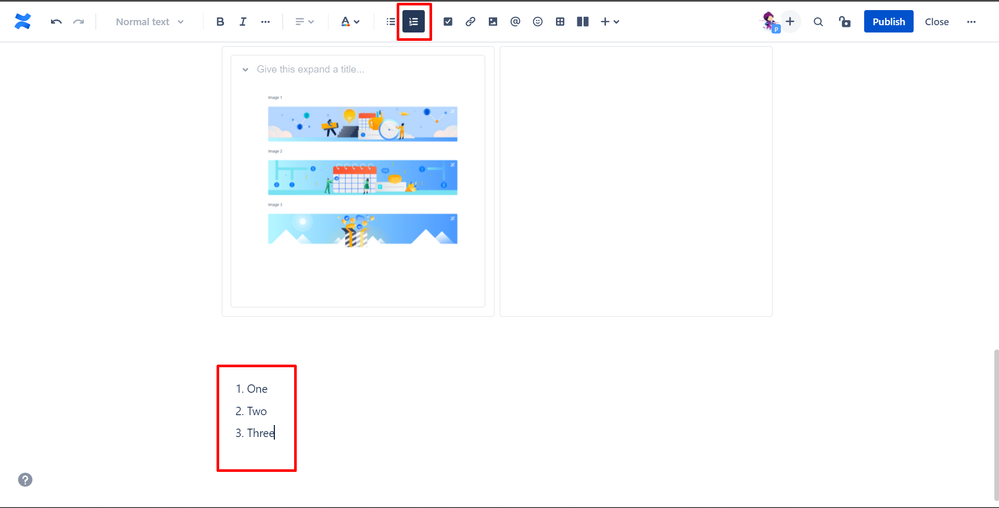
Task: Toggle bold formatting
Action: point(220,22)
